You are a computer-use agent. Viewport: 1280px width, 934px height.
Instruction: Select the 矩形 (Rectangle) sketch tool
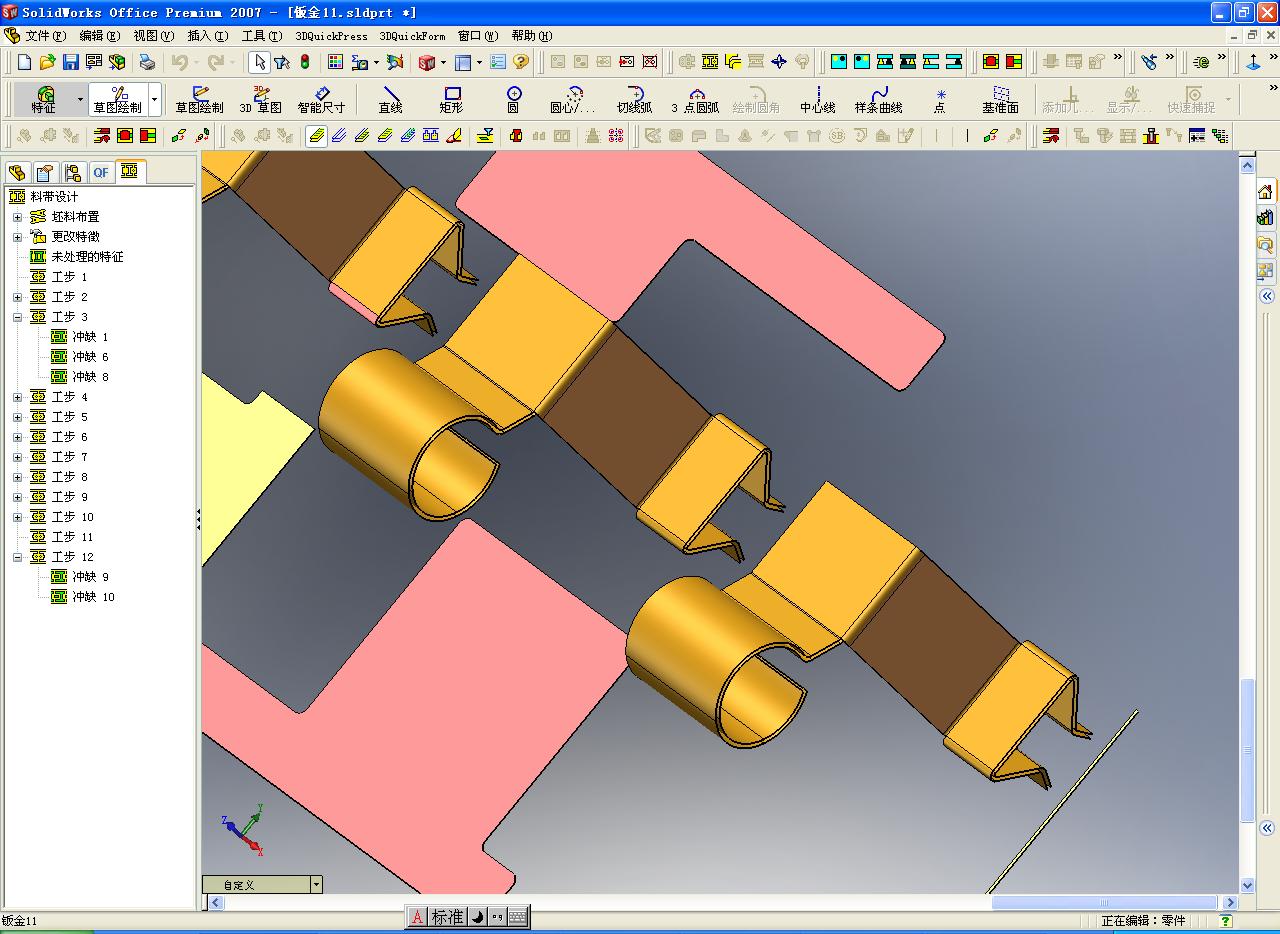click(x=451, y=100)
